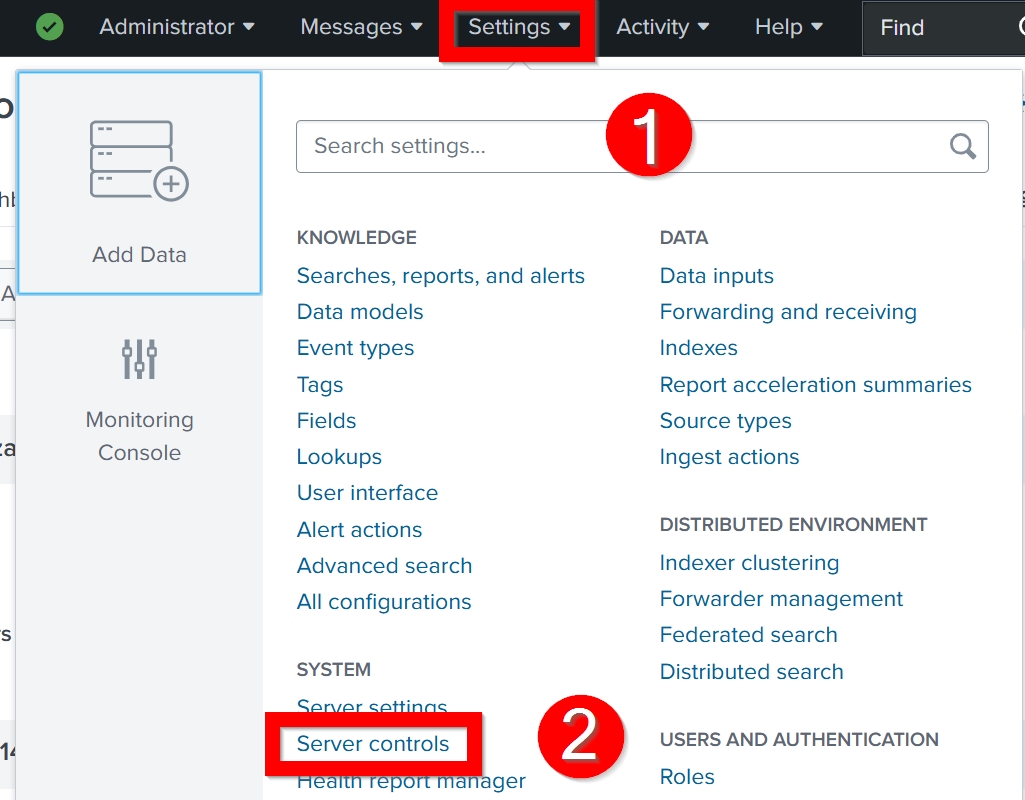This screenshot has height=800, width=1025.
Task: Open Server controls
Action: [x=372, y=743]
